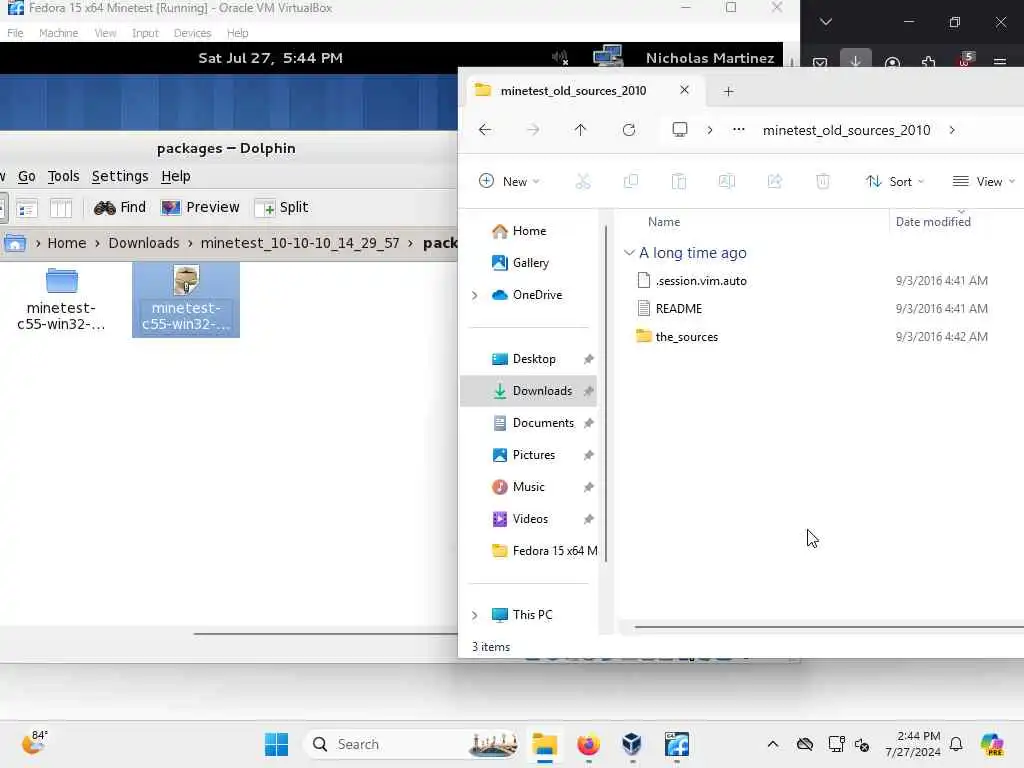Screen dimensions: 1024x768
Task: Click Find in Dolphin toolbar
Action: pyautogui.click(x=120, y=208)
